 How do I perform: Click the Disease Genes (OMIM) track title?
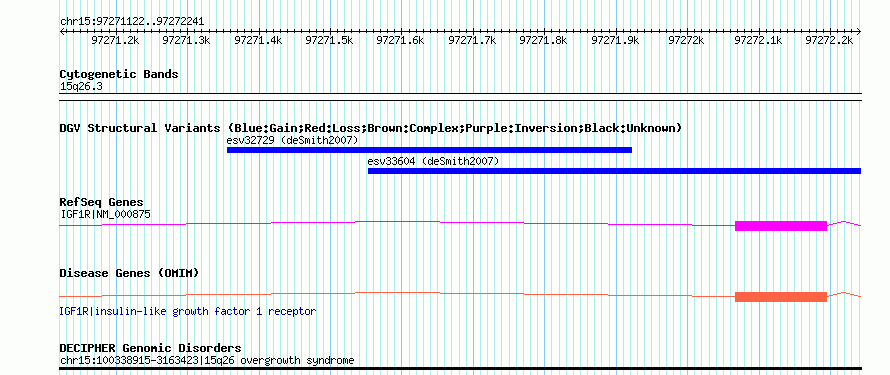(129, 273)
